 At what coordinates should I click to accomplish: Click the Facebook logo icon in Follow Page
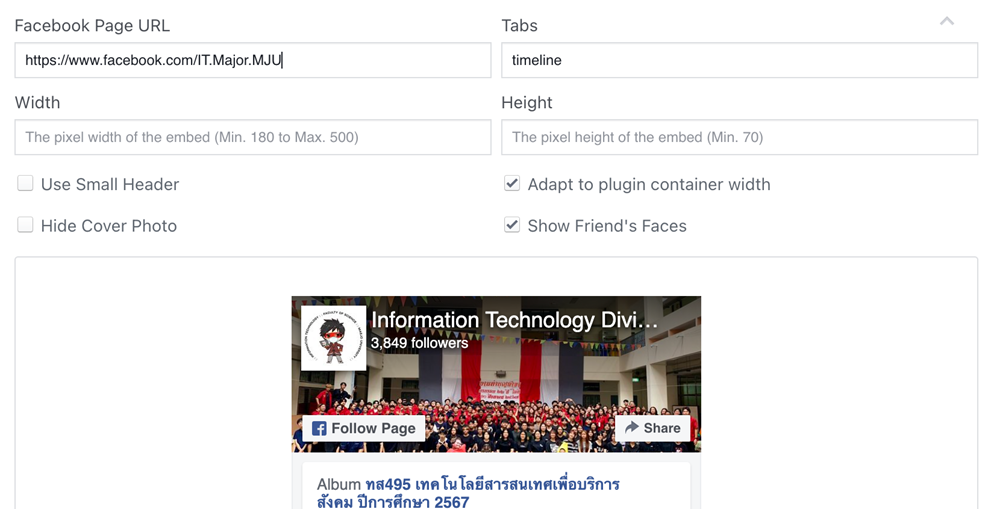[319, 428]
